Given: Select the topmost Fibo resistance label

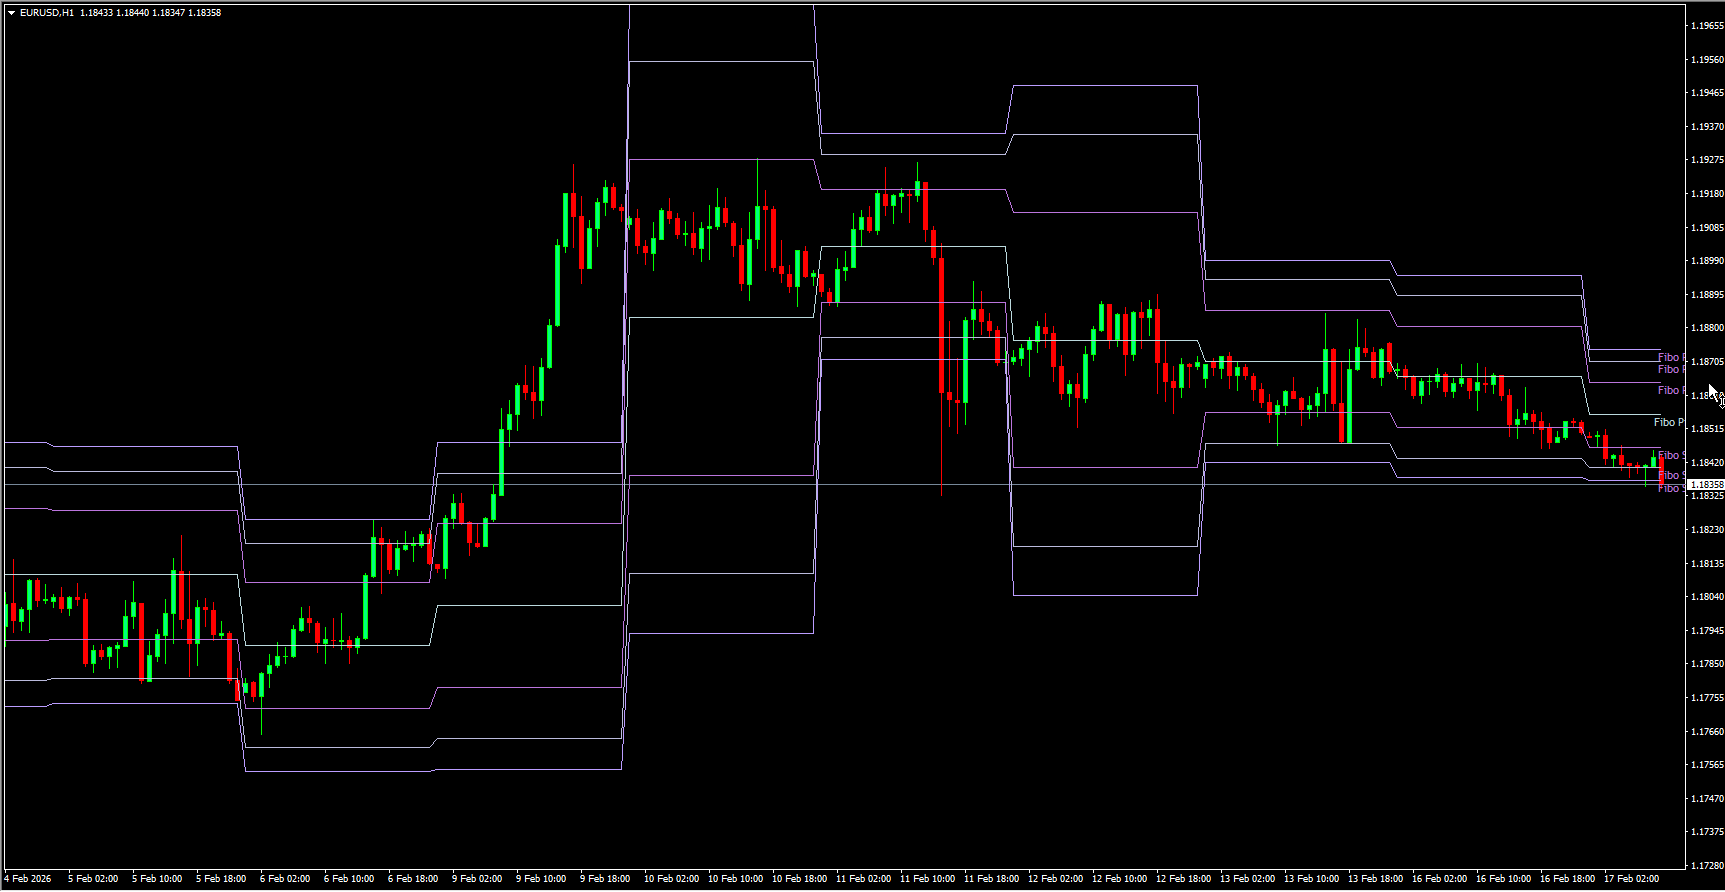Looking at the screenshot, I should coord(1668,357).
